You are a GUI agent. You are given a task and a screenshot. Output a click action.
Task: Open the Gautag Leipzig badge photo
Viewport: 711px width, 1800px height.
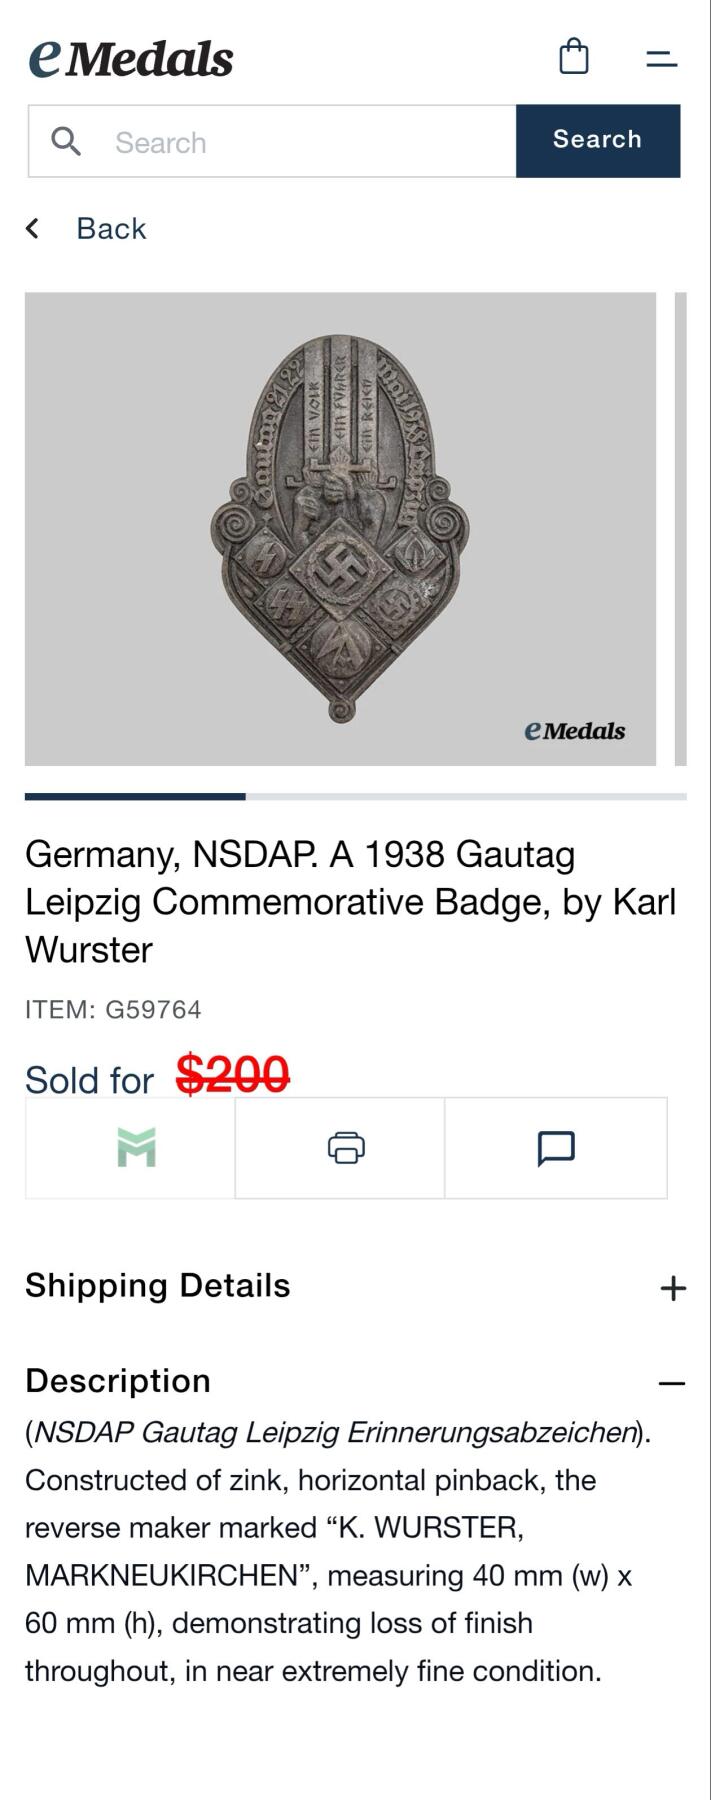click(340, 528)
